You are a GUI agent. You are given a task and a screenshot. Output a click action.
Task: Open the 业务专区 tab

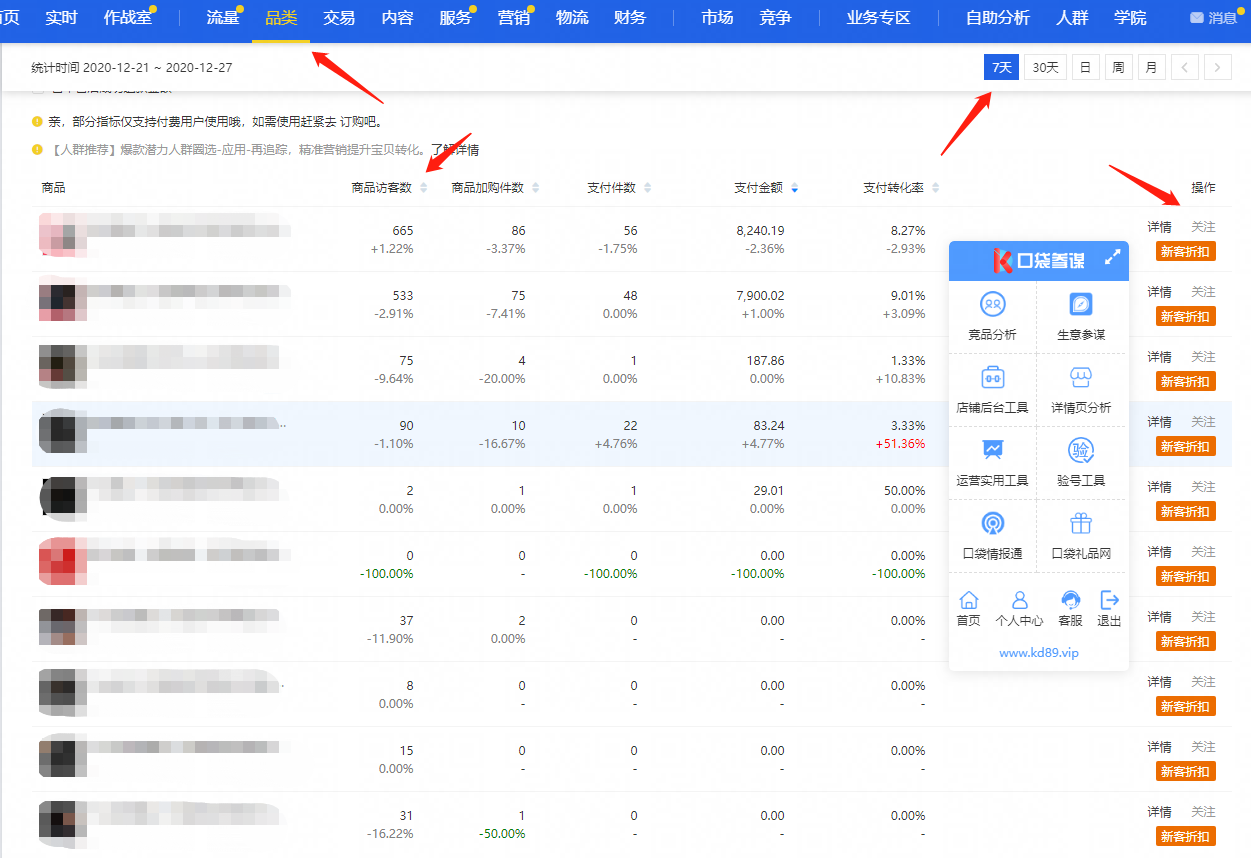pyautogui.click(x=878, y=18)
